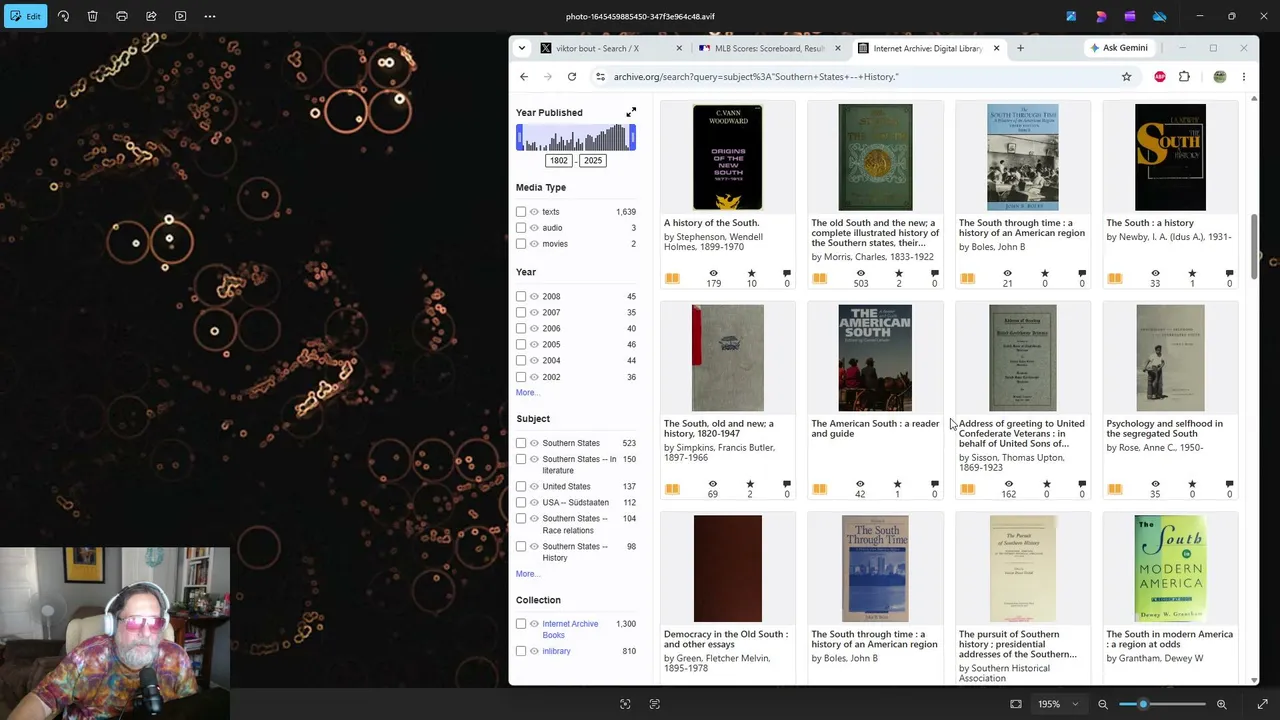Click the Democracy in the Old South cover
Image resolution: width=1280 pixels, height=720 pixels.
728,568
